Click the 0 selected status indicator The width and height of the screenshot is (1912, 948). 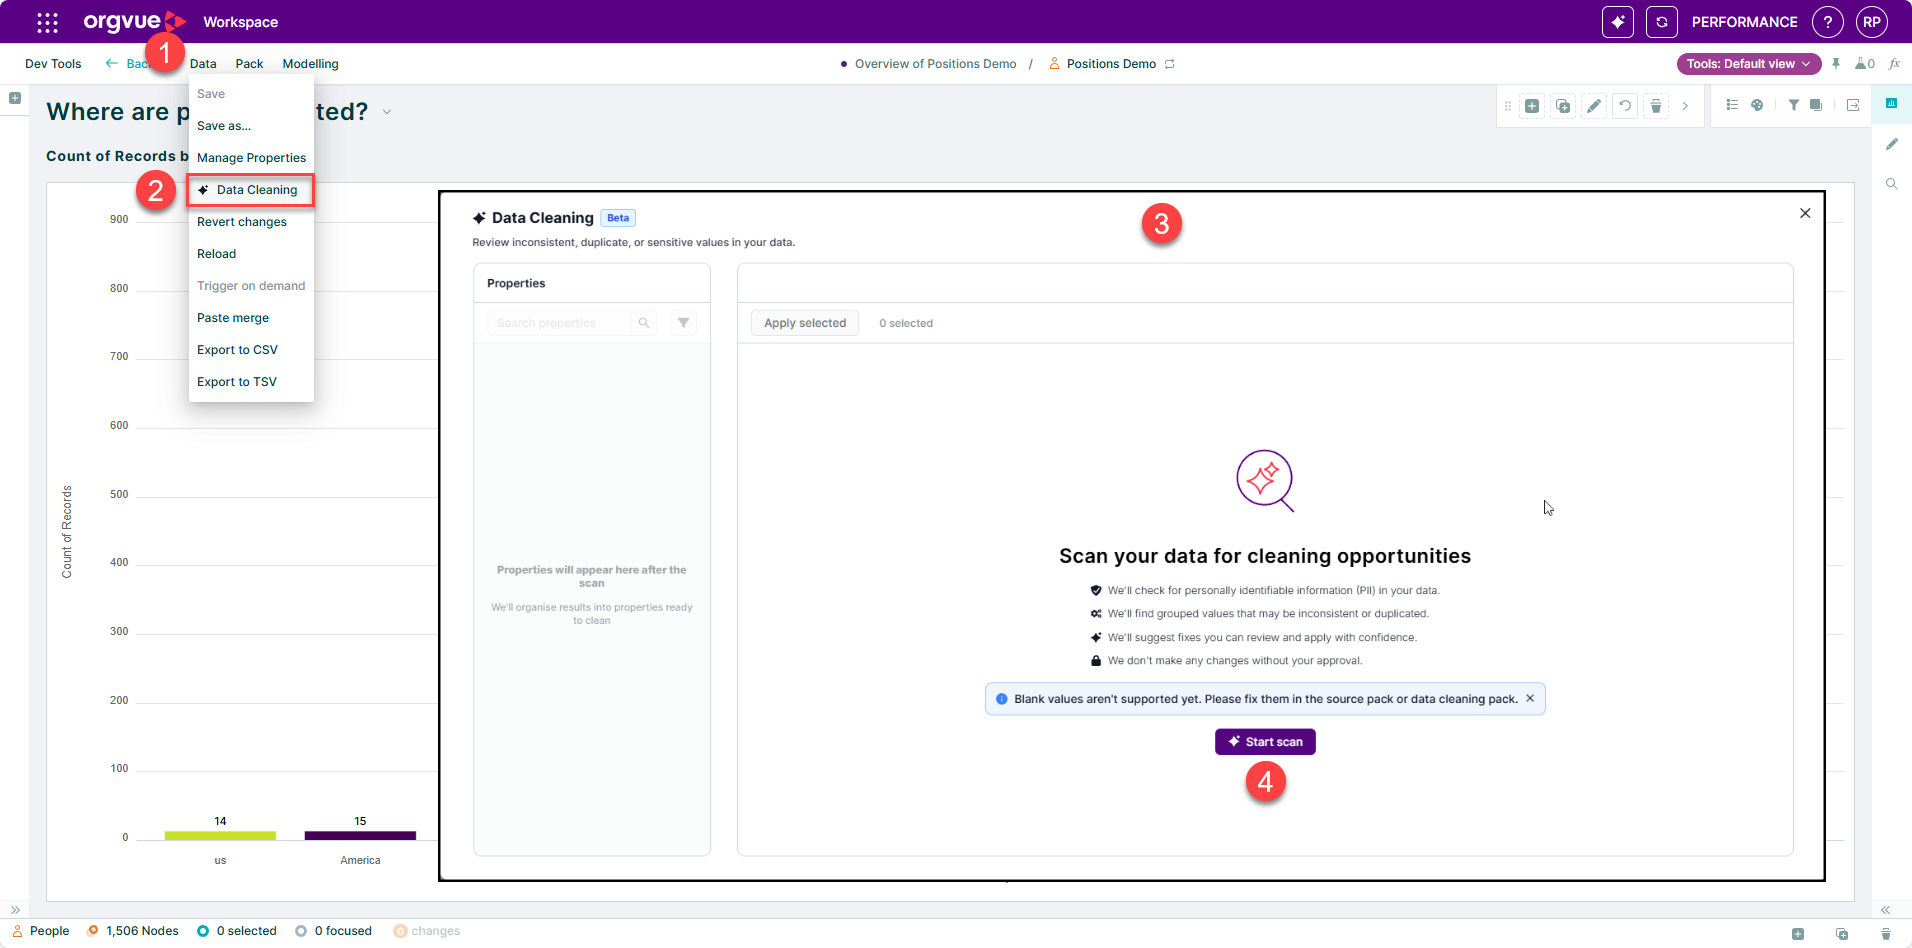pyautogui.click(x=237, y=931)
